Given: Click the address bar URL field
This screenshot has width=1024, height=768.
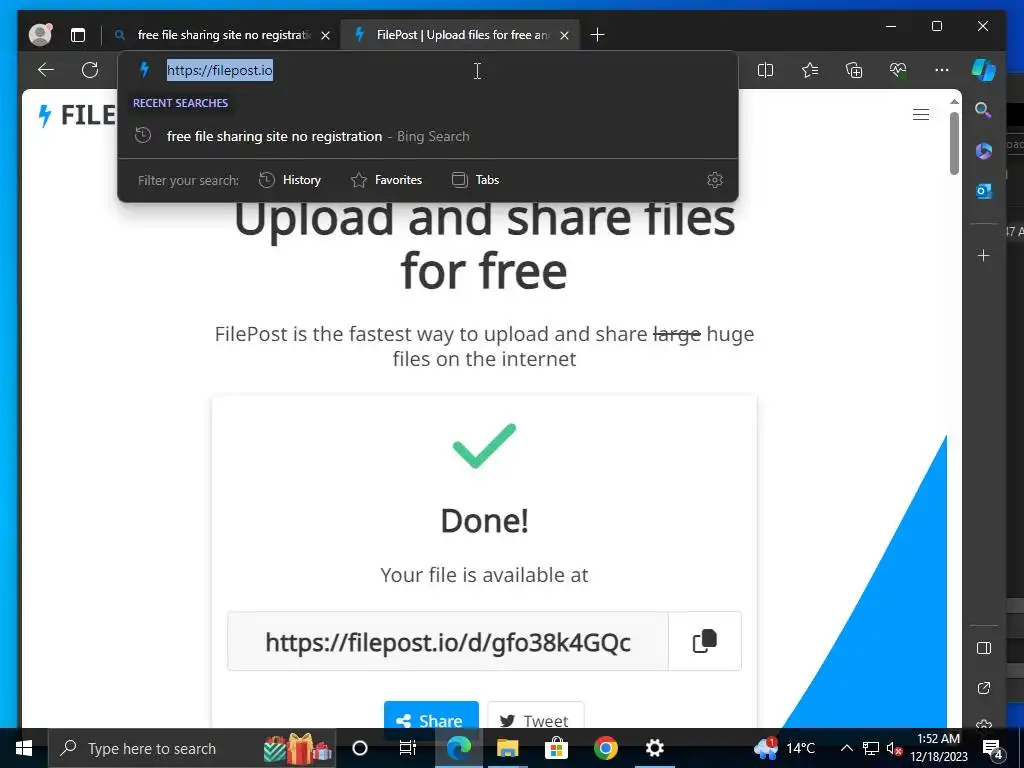Looking at the screenshot, I should coord(428,70).
